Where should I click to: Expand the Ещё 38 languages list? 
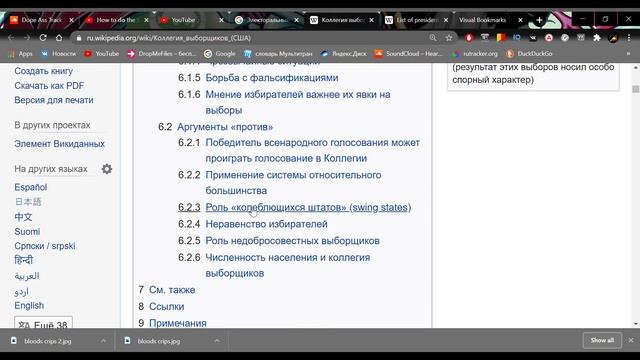(x=43, y=323)
